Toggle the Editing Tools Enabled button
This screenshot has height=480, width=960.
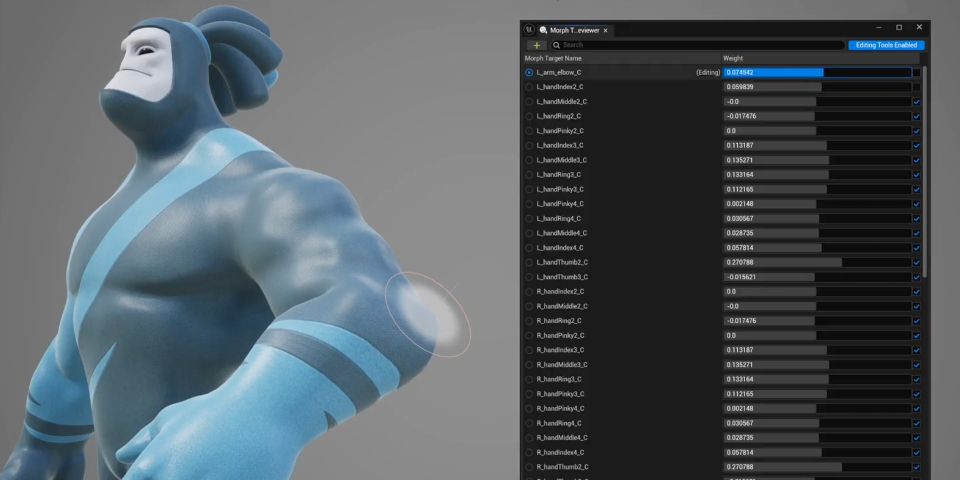886,45
